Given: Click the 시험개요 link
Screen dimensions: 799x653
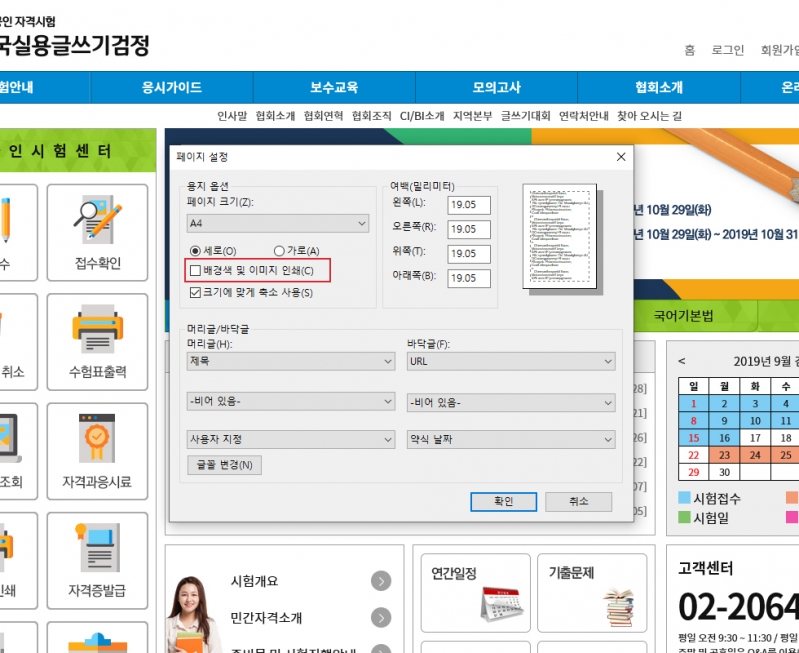Looking at the screenshot, I should [254, 581].
